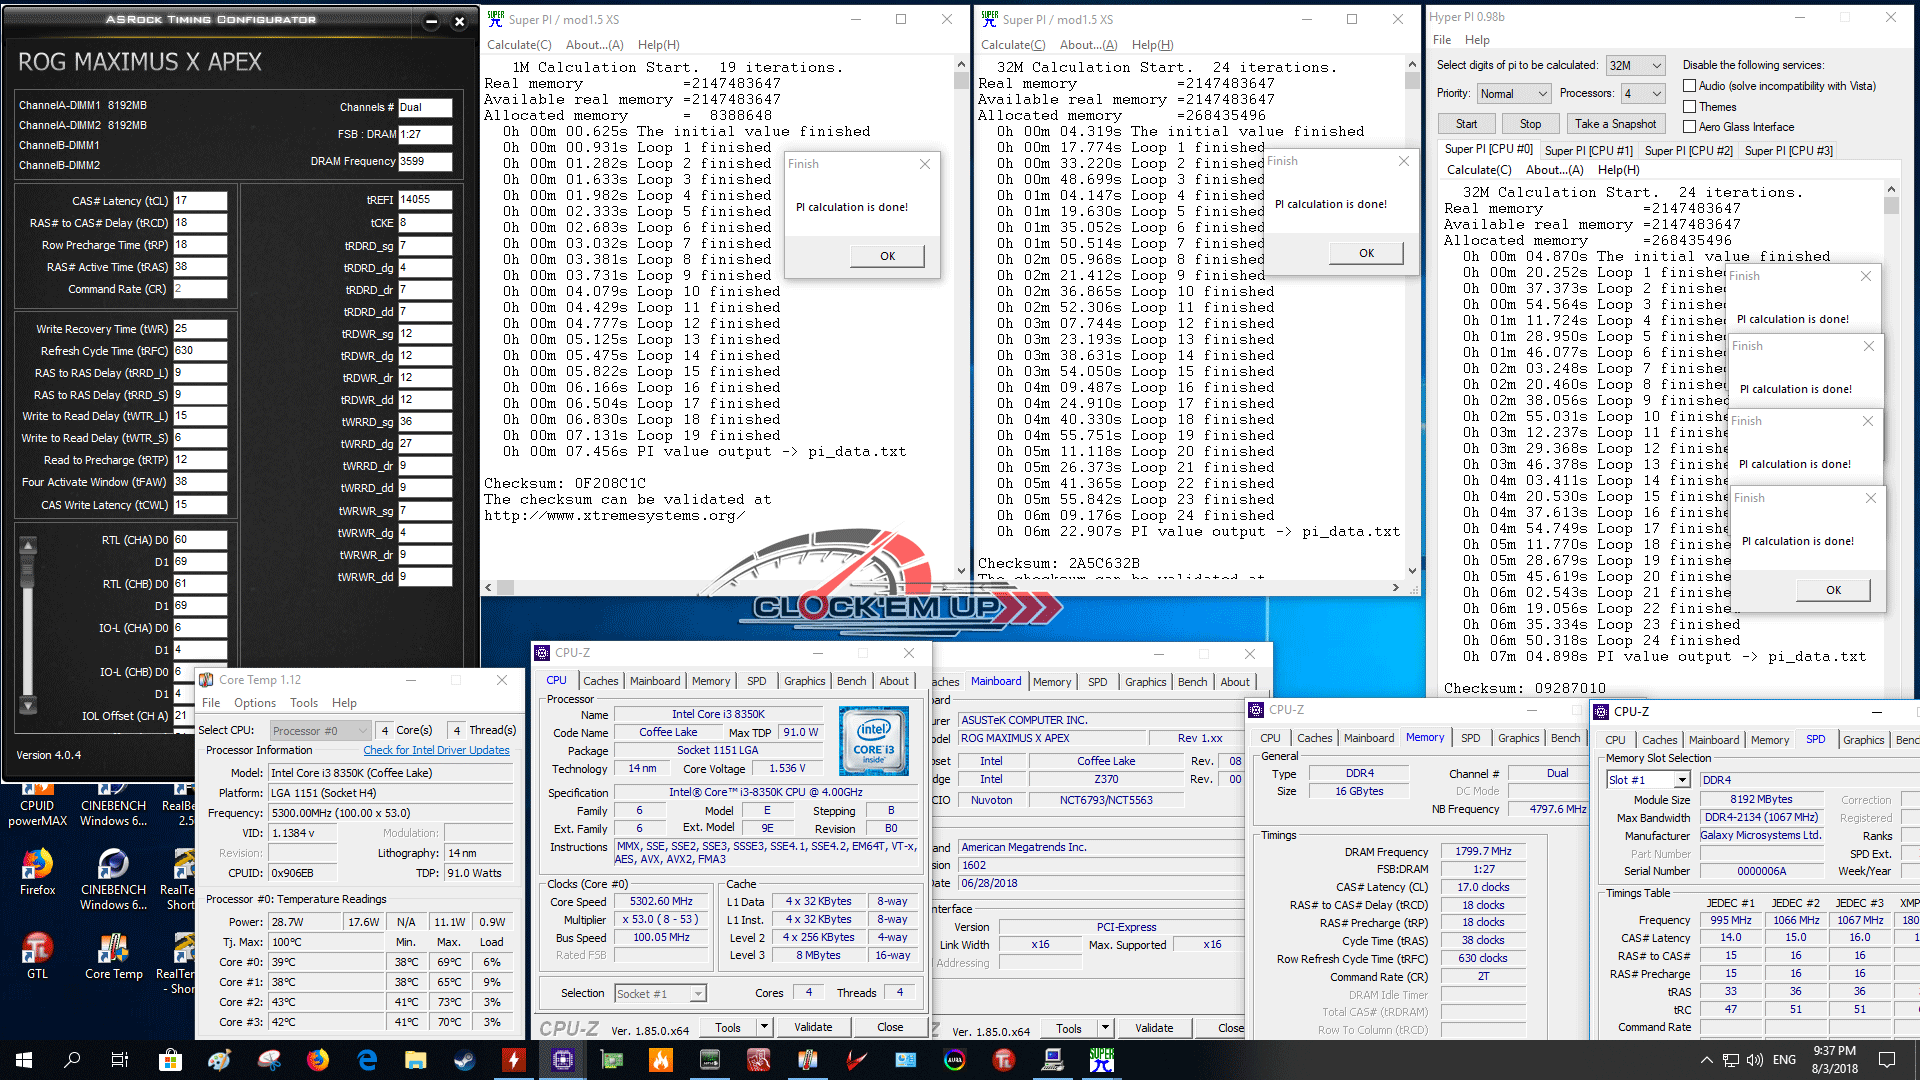Click the volume speaker tray icon
This screenshot has width=1920, height=1080.
(x=1755, y=1060)
